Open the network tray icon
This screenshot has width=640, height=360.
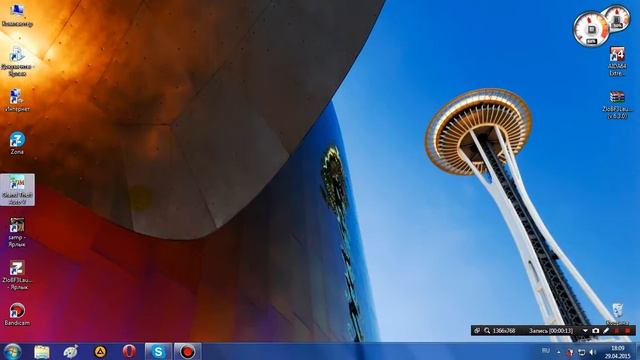pyautogui.click(x=582, y=352)
